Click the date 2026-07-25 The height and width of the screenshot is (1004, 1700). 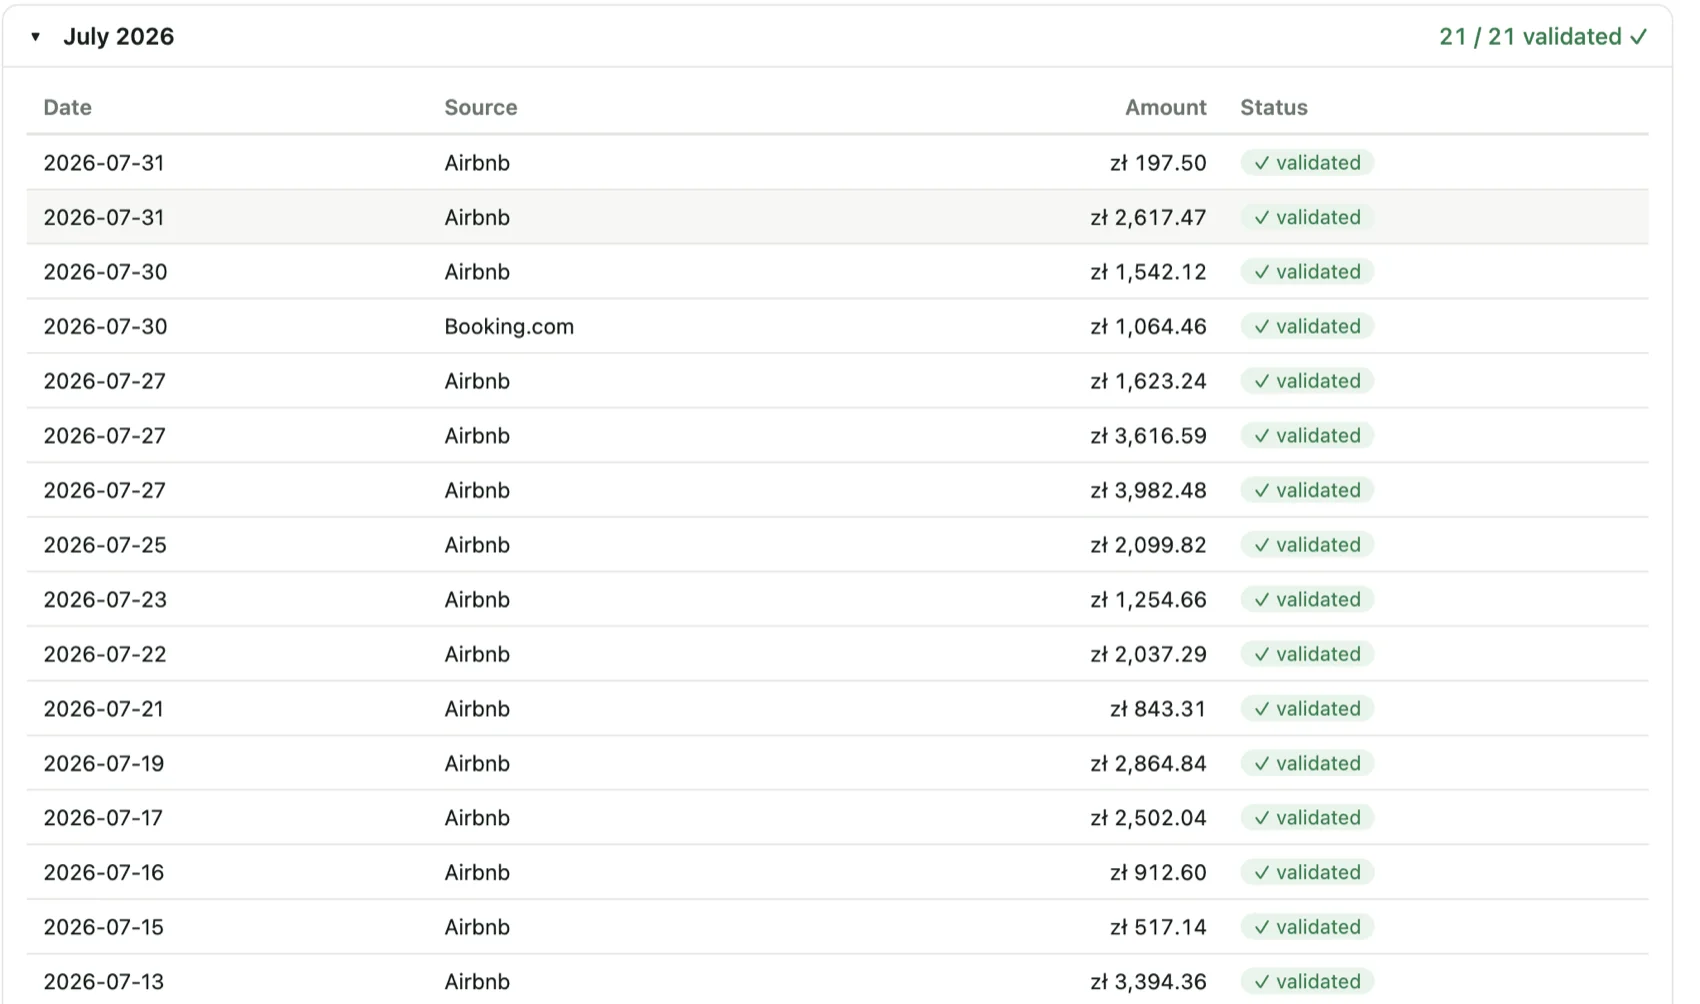pos(105,545)
